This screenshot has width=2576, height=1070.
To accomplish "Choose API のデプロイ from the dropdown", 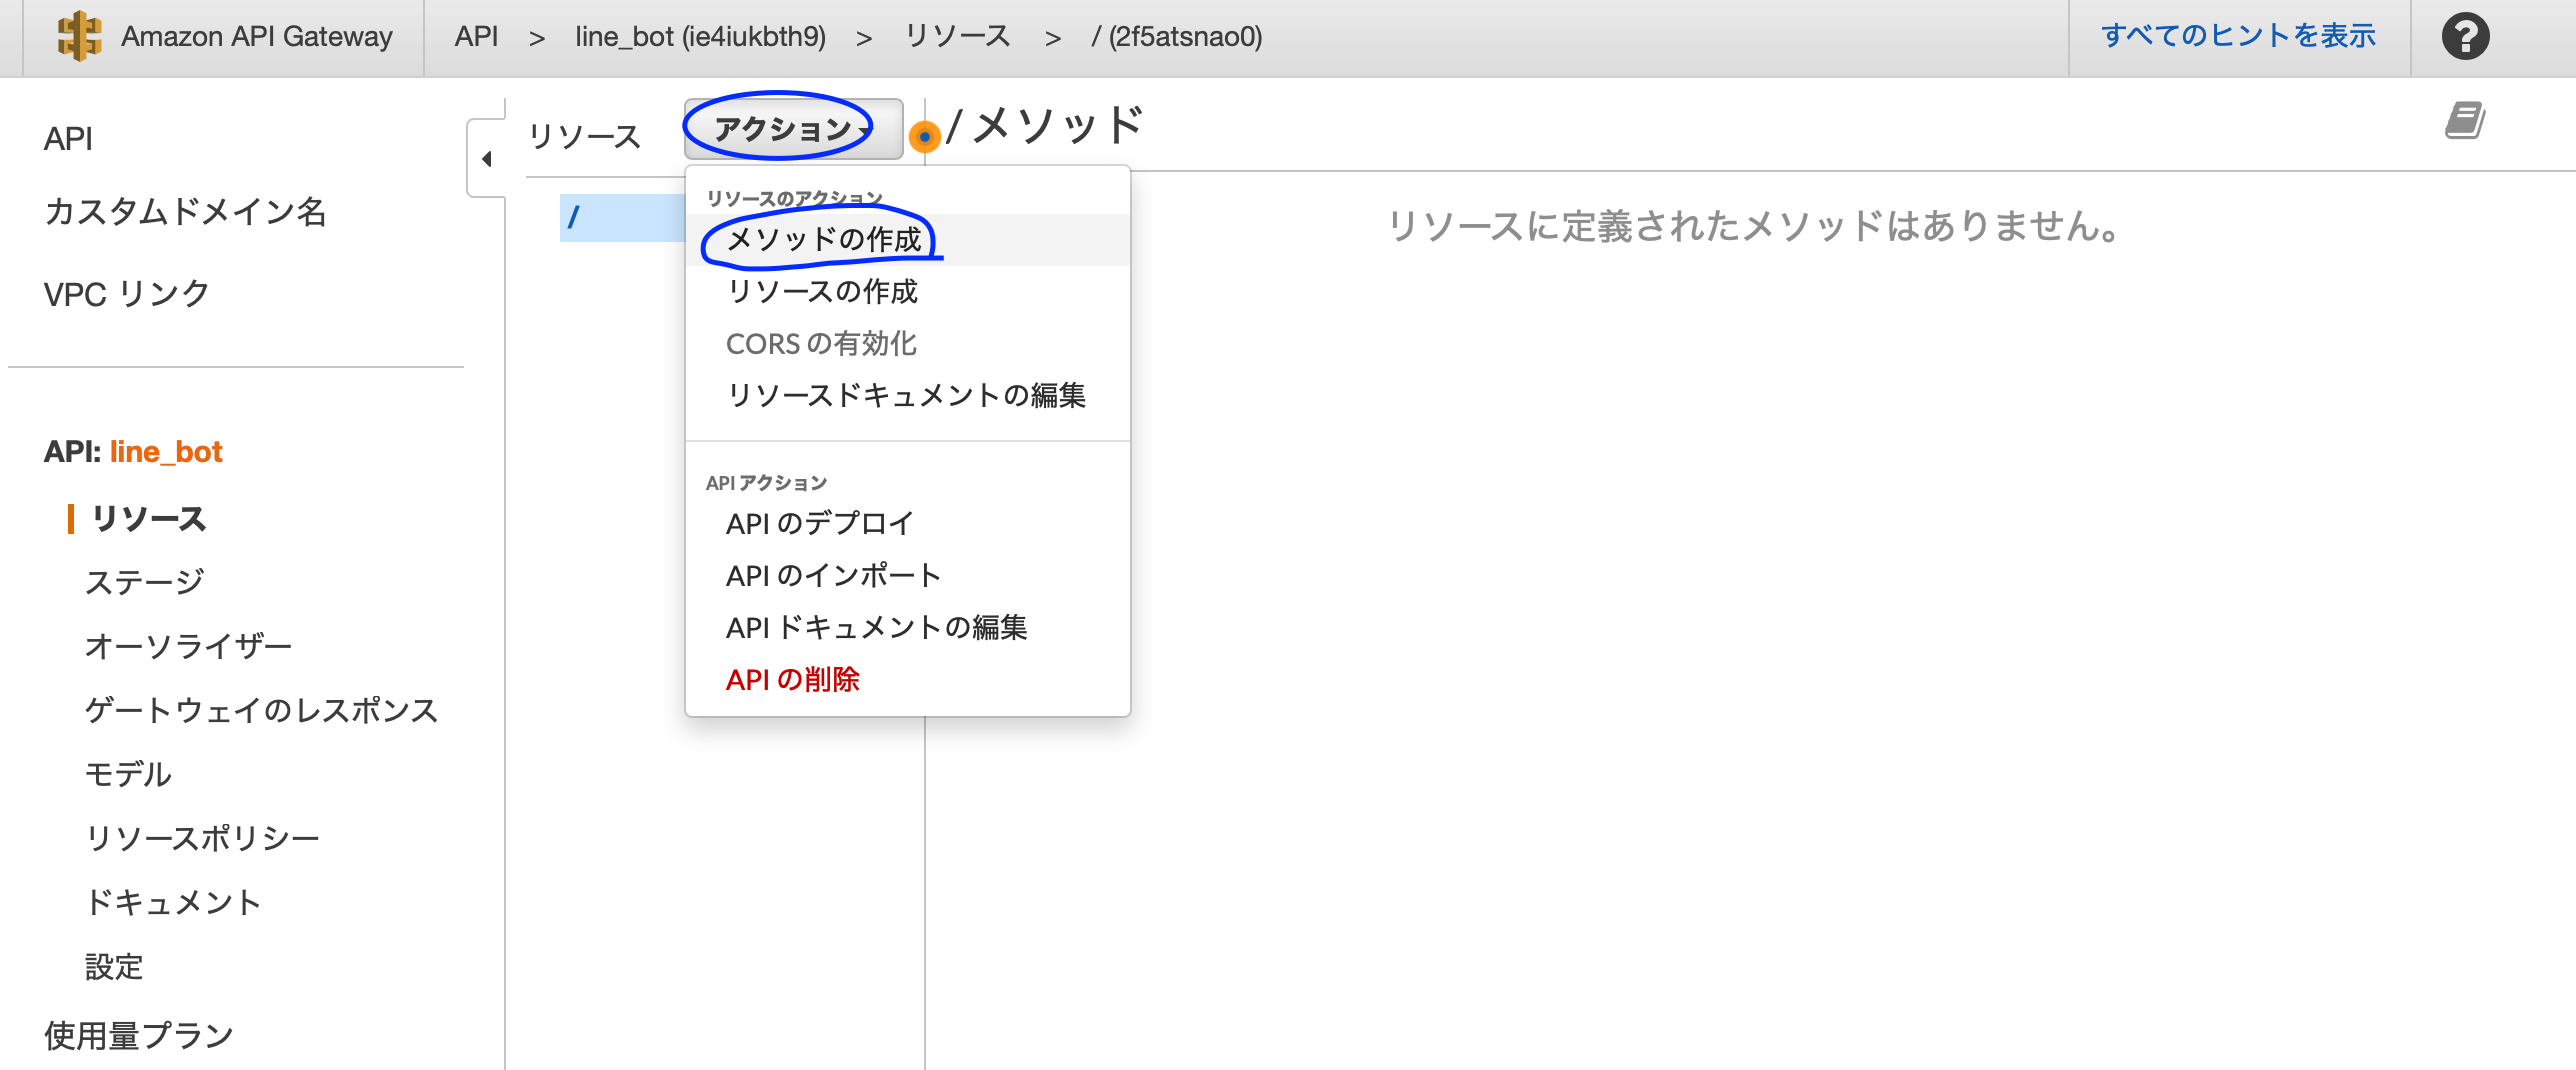I will [820, 522].
